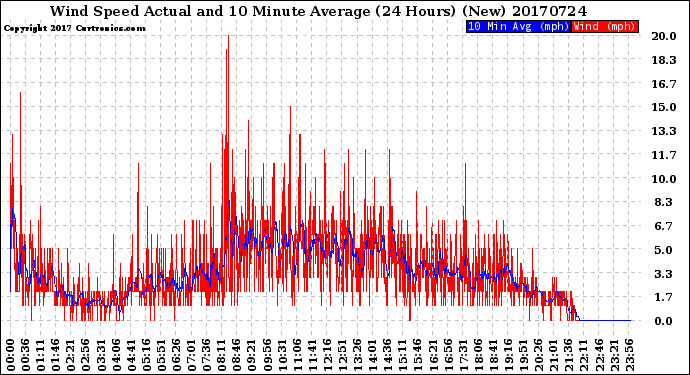The width and height of the screenshot is (690, 375).
Task: Click the 09:56 time label
Action: (x=266, y=355)
